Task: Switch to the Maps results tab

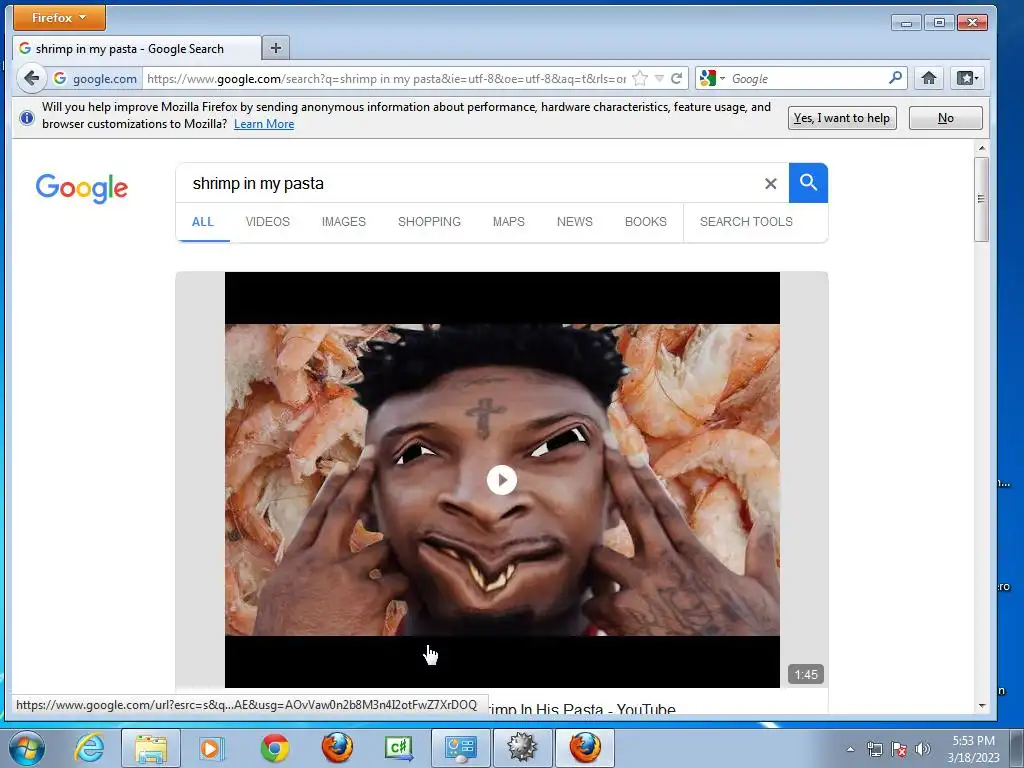Action: click(509, 222)
